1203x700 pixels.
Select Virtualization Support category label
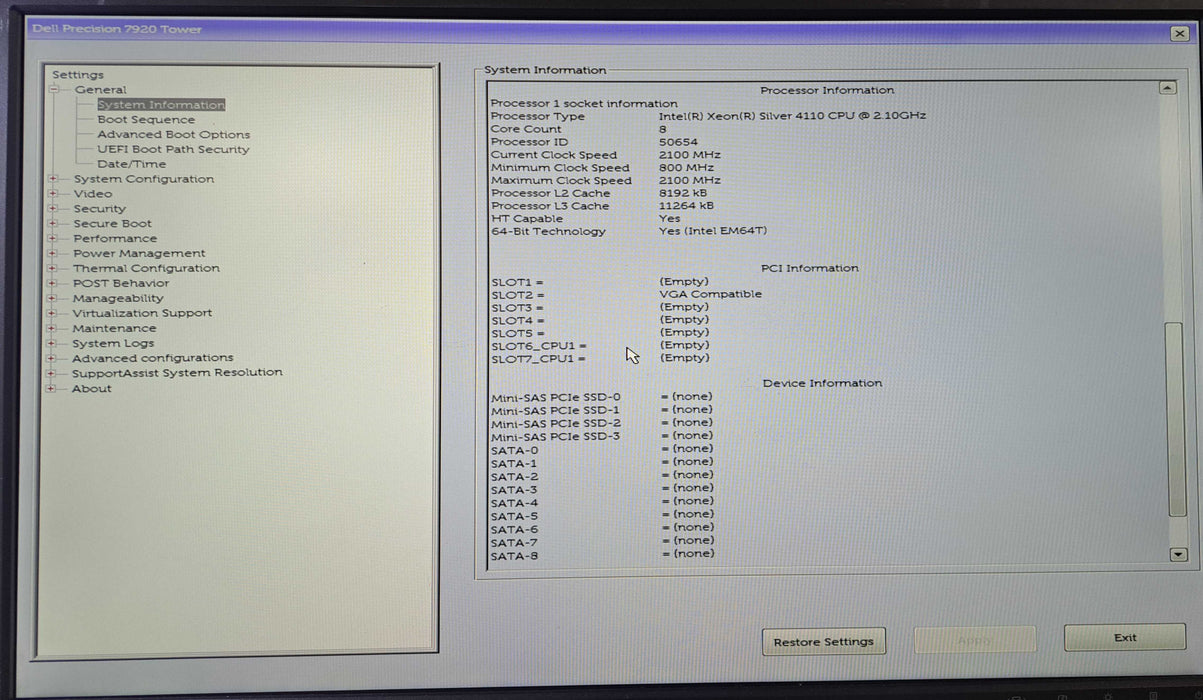tap(142, 314)
